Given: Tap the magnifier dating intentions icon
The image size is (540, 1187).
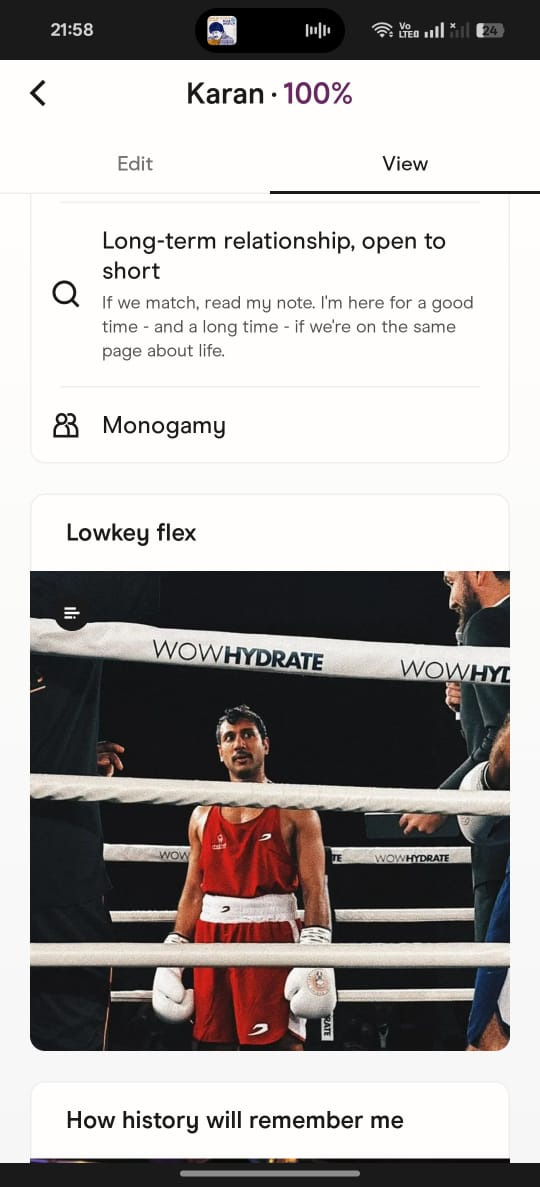Looking at the screenshot, I should (x=66, y=294).
